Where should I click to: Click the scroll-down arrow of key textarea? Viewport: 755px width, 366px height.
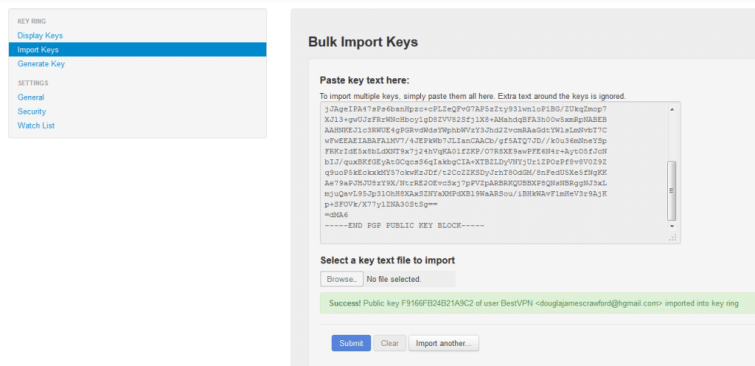coord(672,226)
